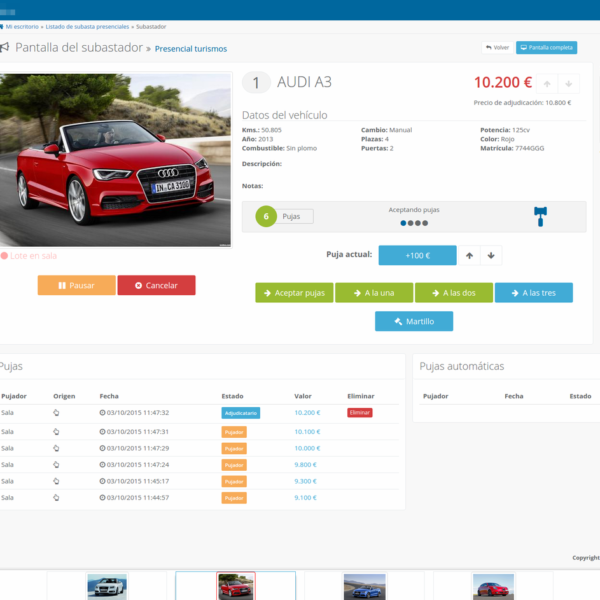Increase current bid increment with up arrow
The image size is (600, 600).
(x=469, y=256)
